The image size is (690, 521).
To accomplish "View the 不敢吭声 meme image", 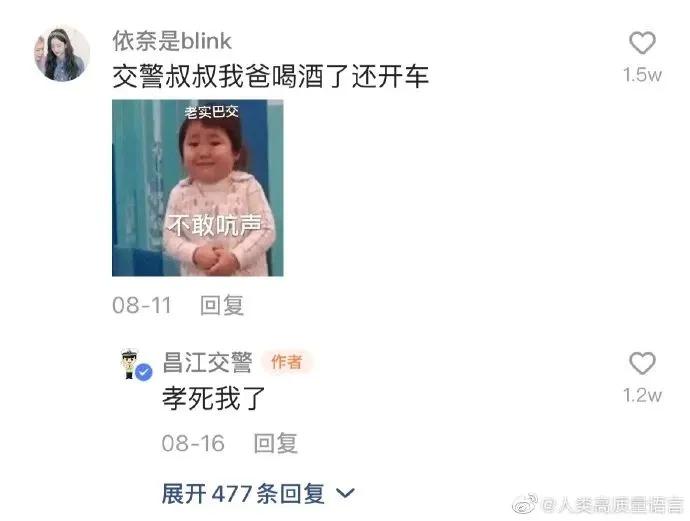I will [x=198, y=188].
